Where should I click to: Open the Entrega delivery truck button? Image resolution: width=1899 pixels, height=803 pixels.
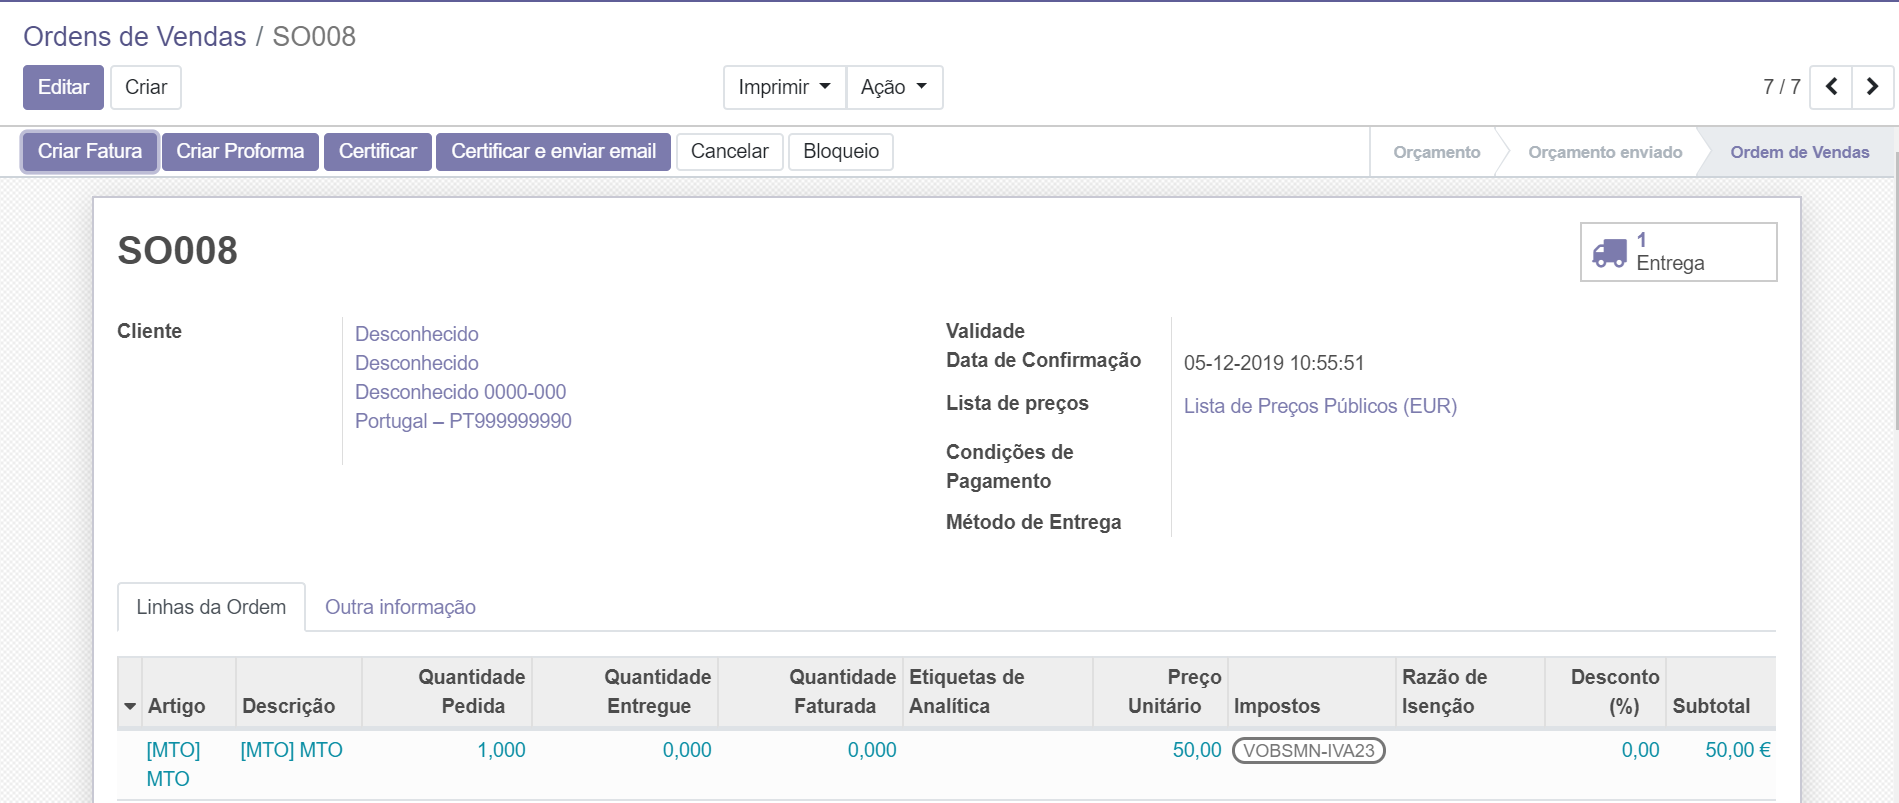click(1677, 252)
